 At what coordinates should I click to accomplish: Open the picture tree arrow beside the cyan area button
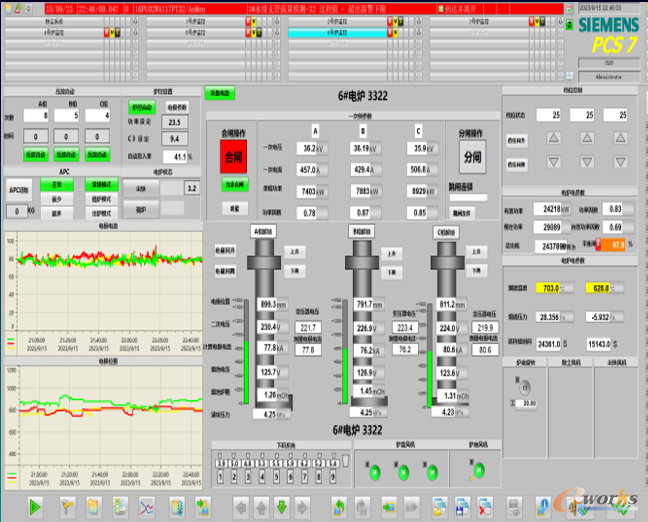(419, 32)
